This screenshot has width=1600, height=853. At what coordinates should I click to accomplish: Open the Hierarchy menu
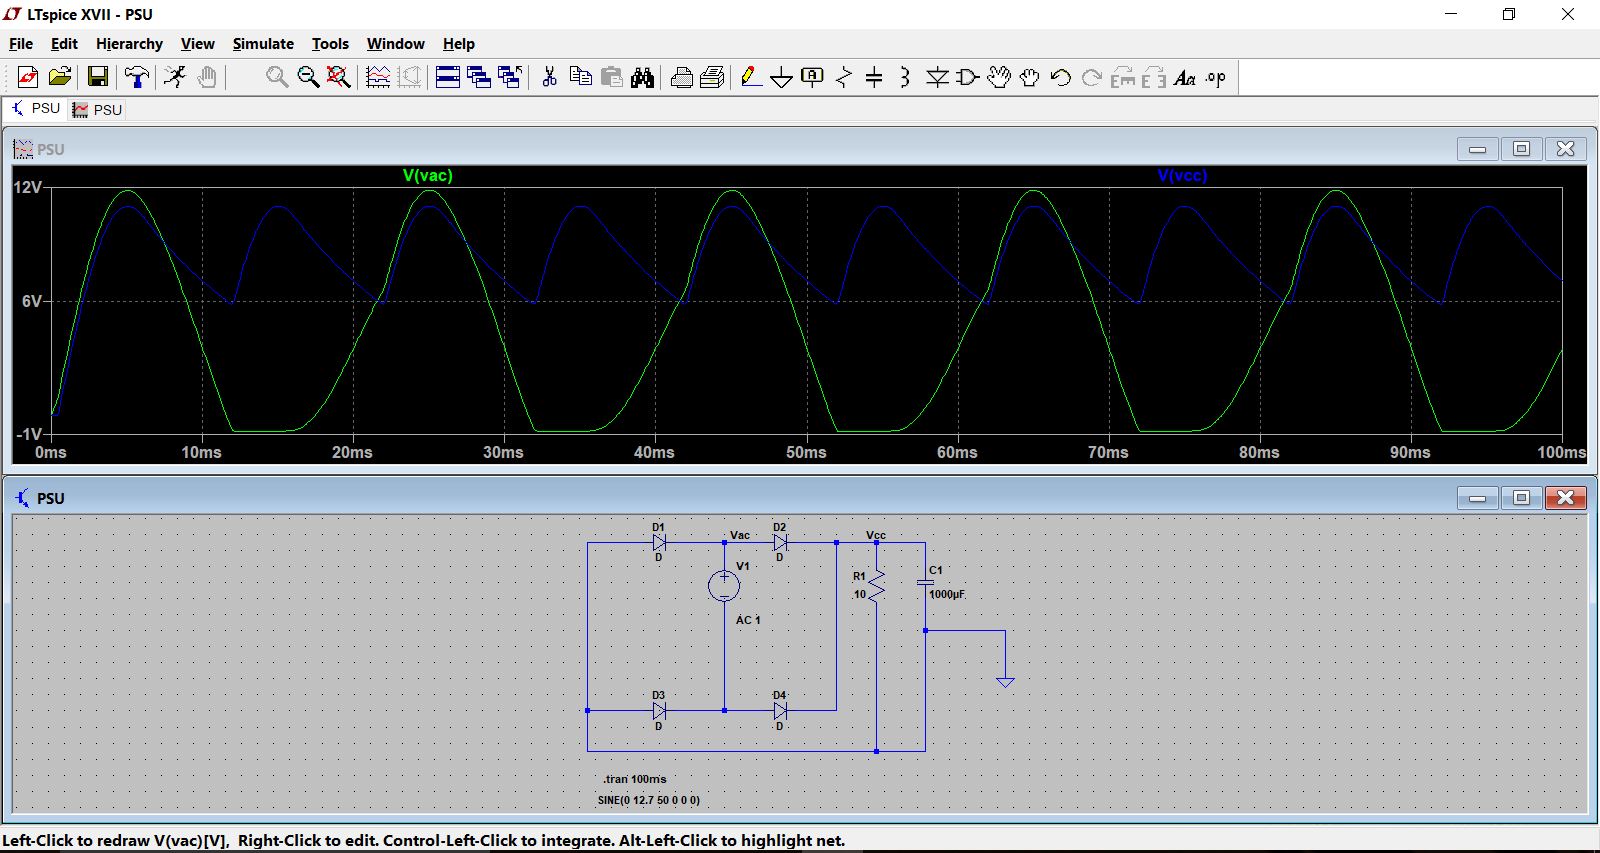click(129, 44)
